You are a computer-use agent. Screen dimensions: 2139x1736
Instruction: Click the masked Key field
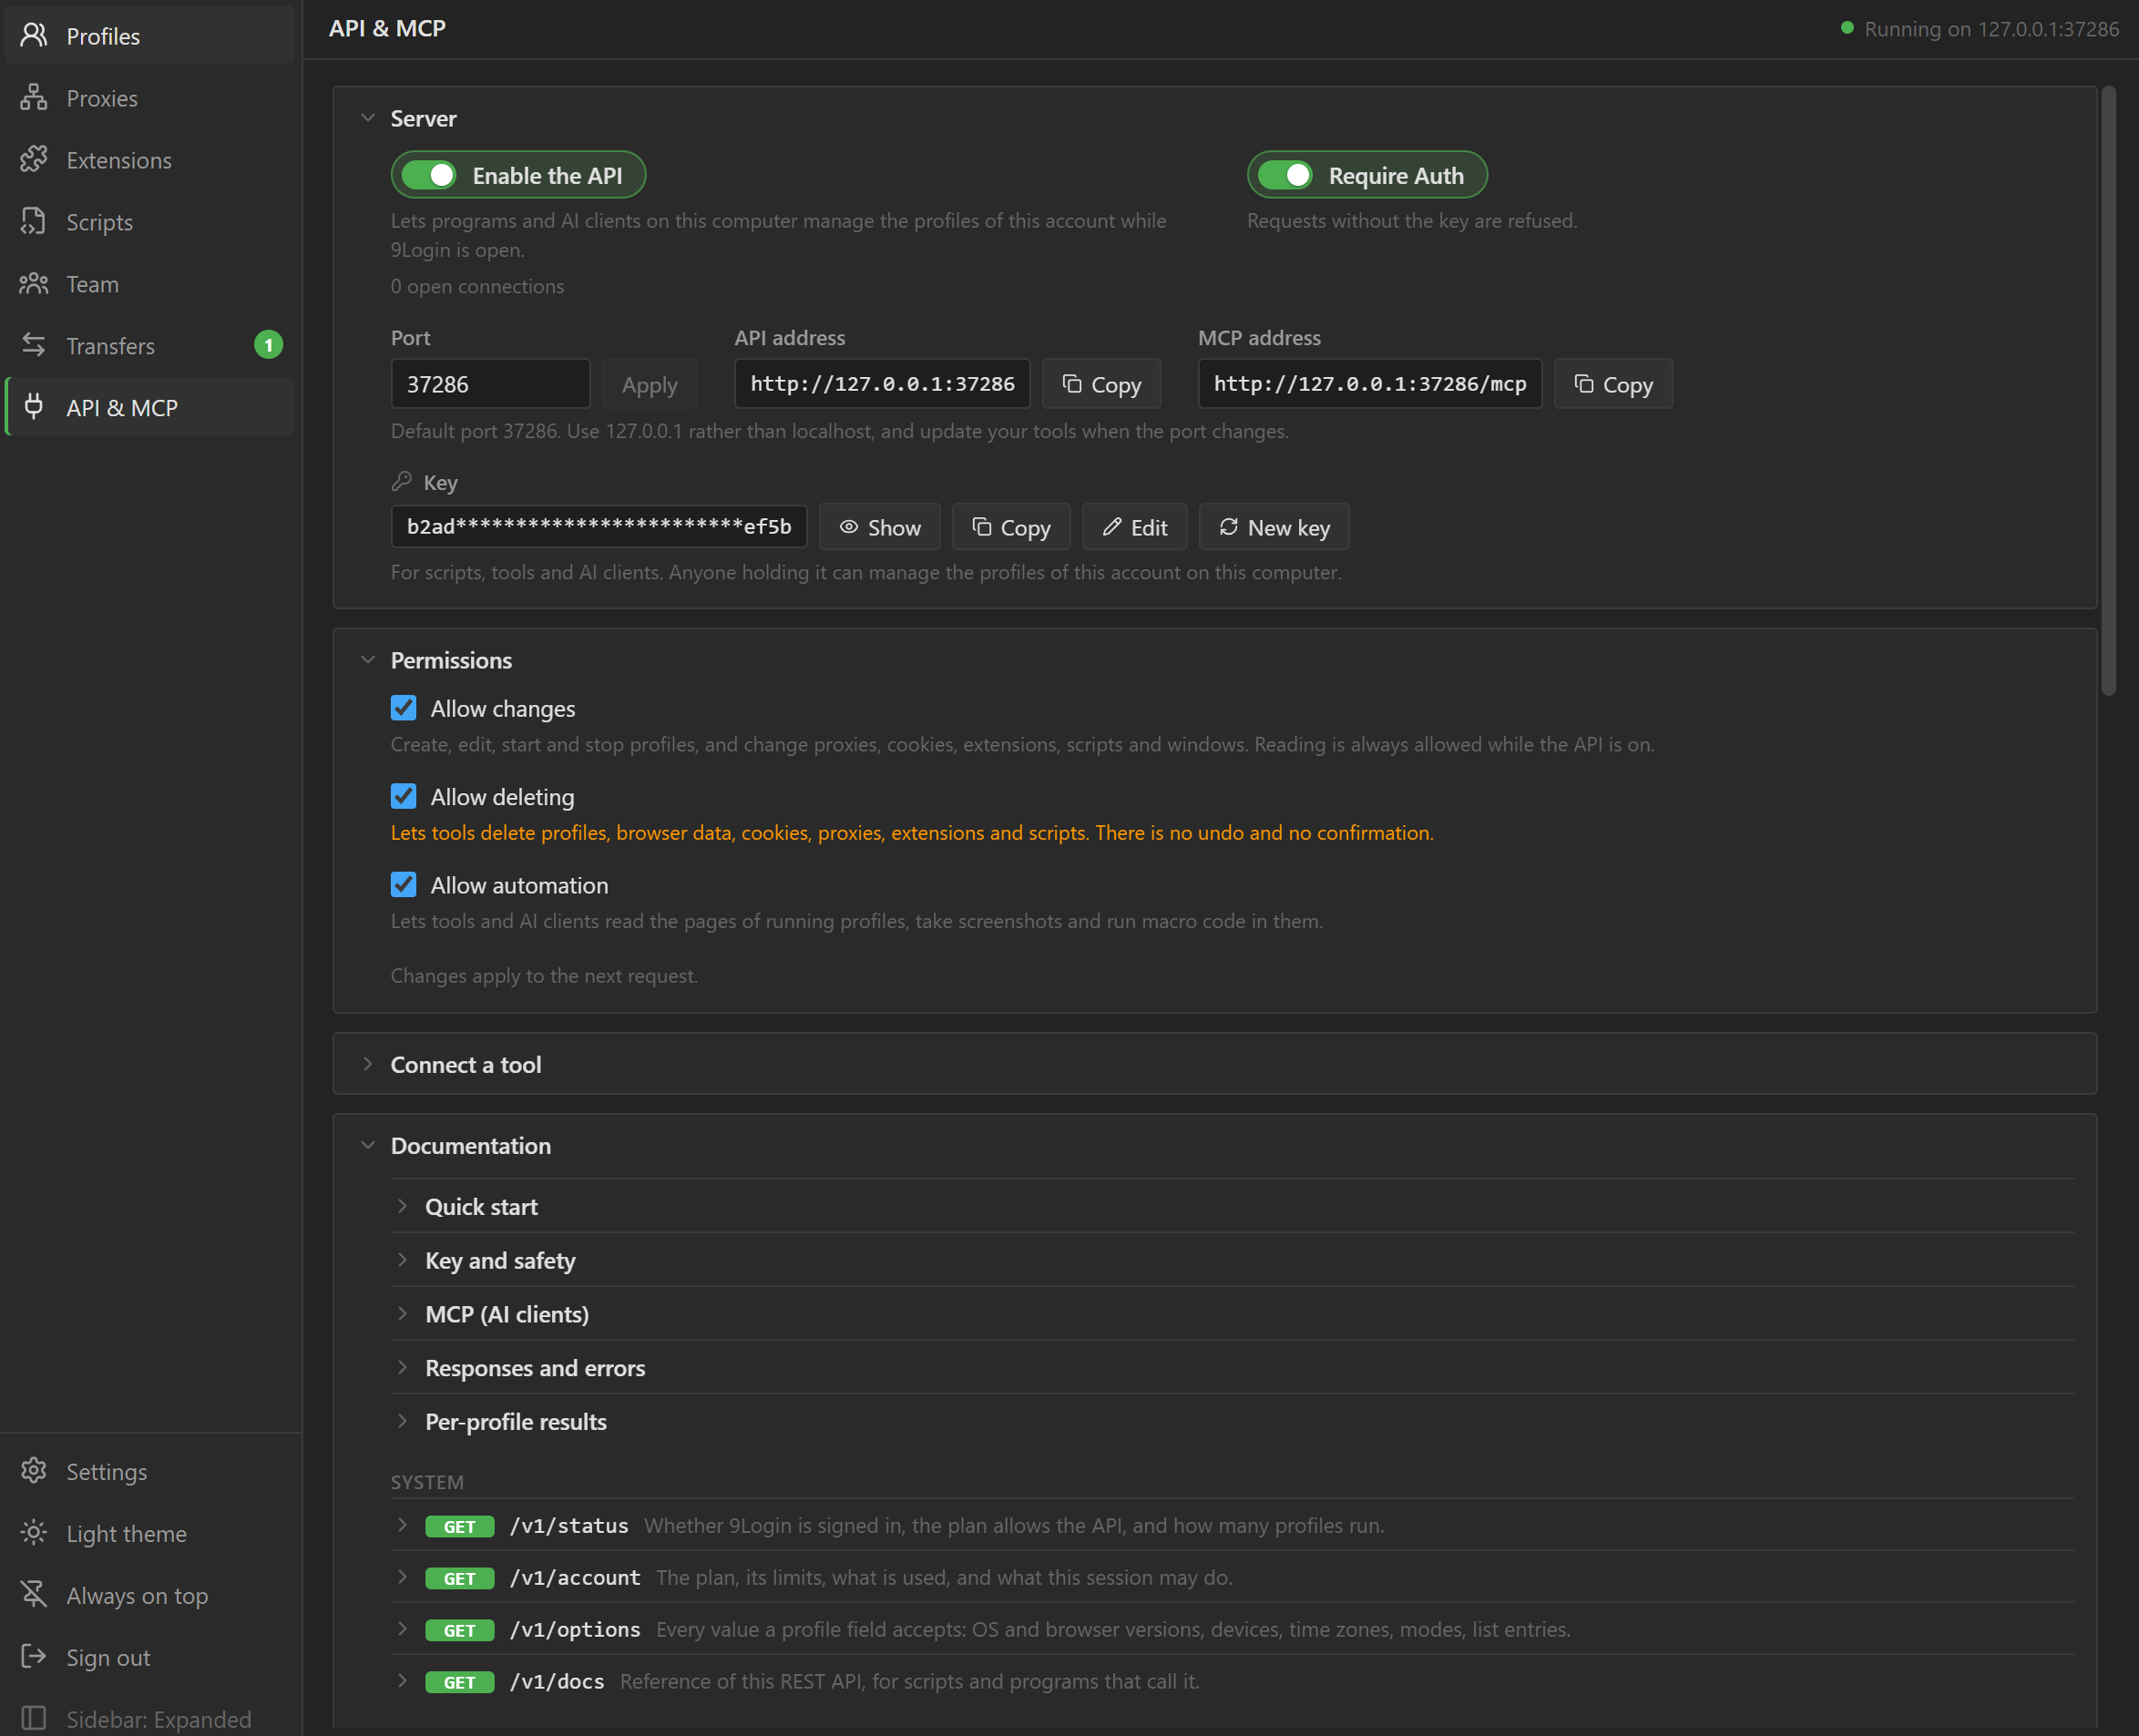point(599,527)
